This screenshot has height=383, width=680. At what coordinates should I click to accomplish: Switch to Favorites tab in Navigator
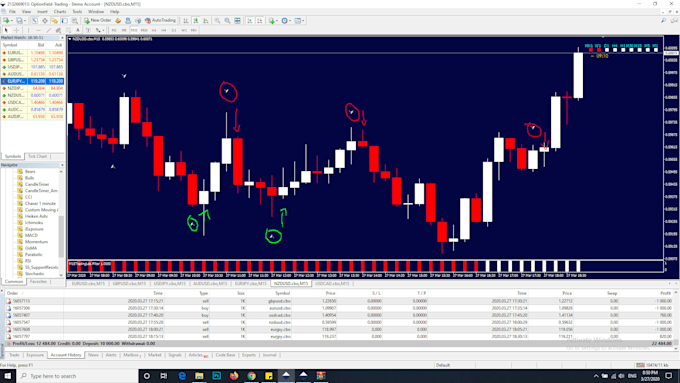[38, 282]
